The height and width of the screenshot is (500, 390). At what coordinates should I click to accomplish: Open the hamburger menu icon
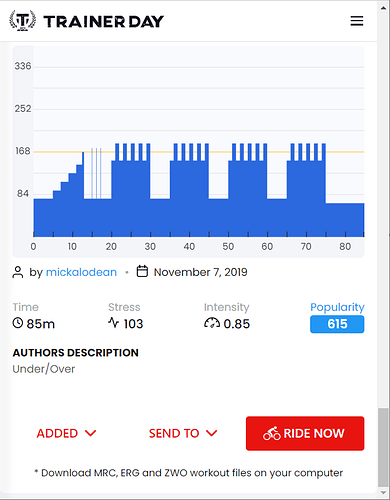(357, 21)
